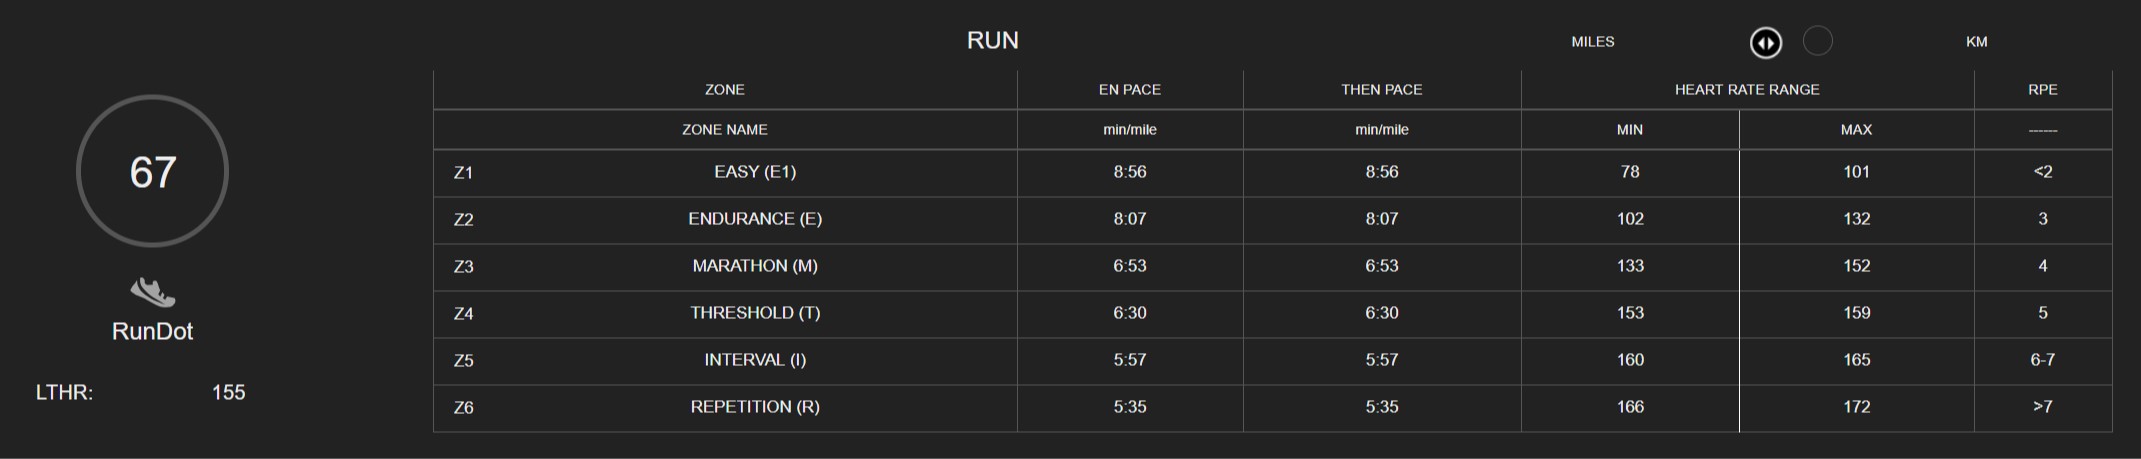Click the THEN PACE column header
This screenshot has width=2141, height=459.
[1381, 90]
